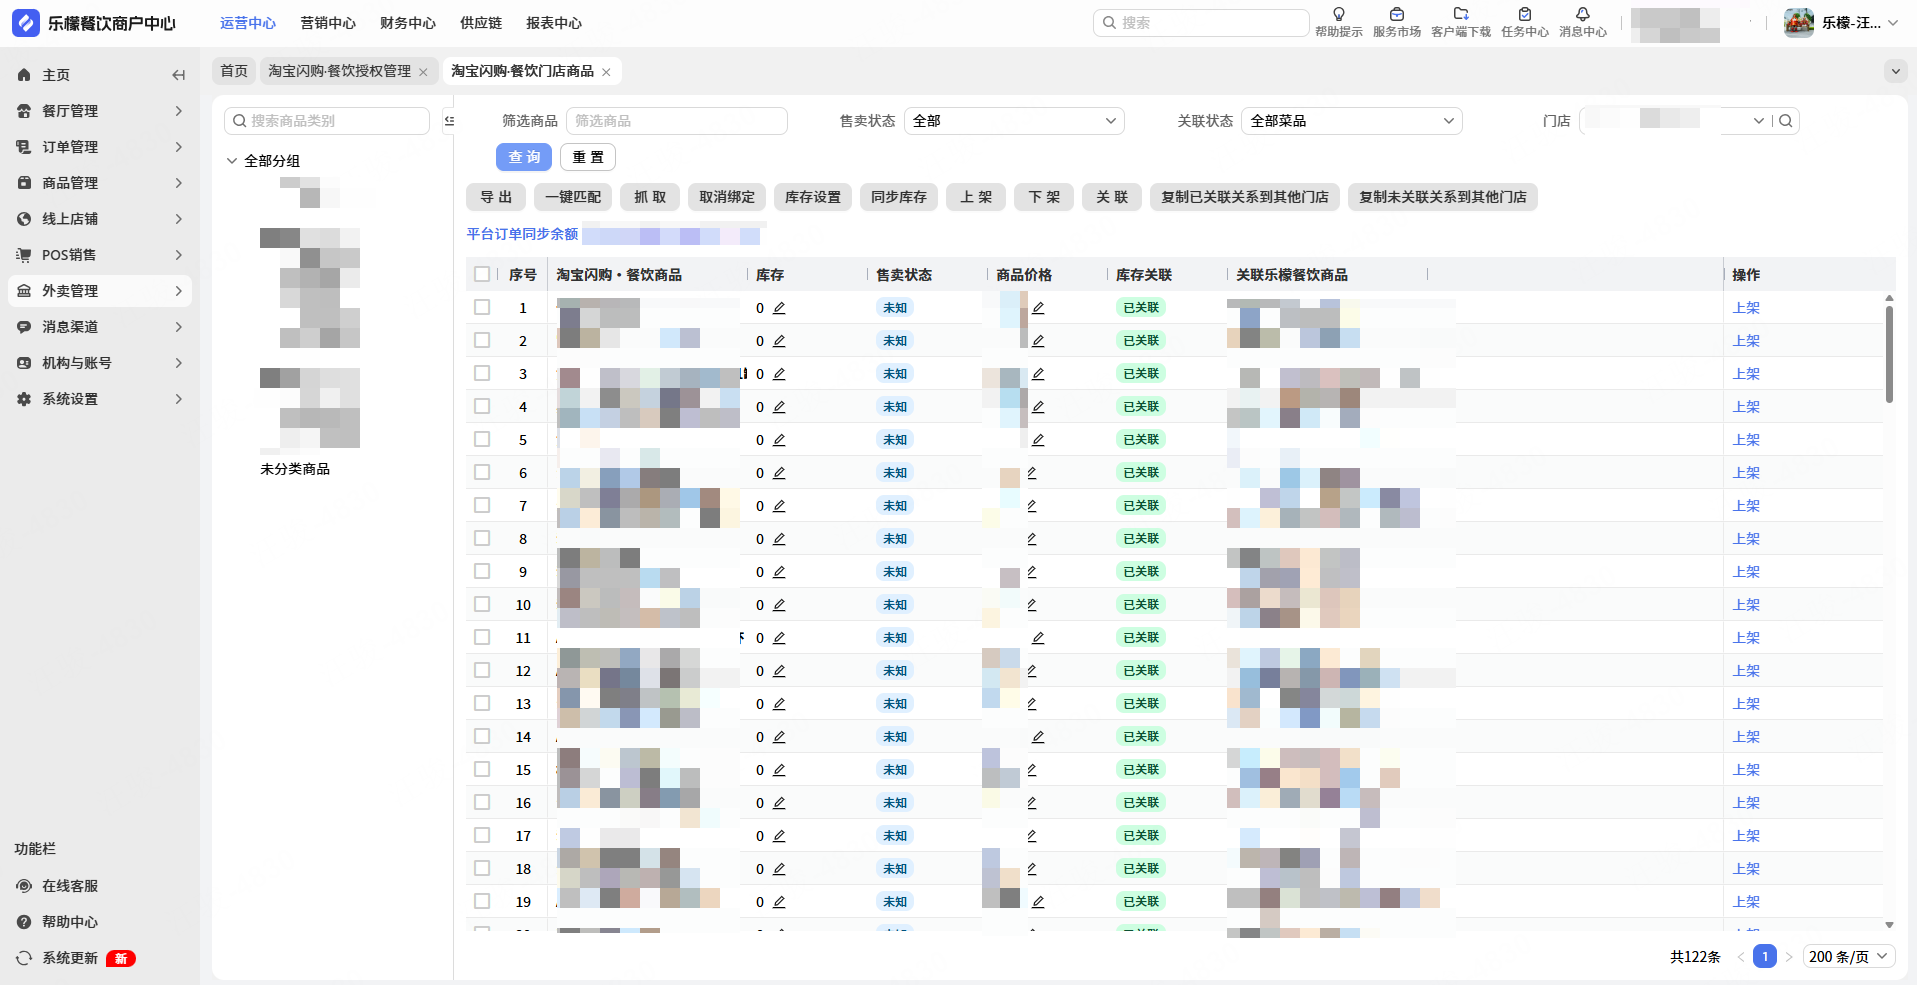Image resolution: width=1917 pixels, height=985 pixels.
Task: Click the 查询 query button
Action: pos(524,157)
